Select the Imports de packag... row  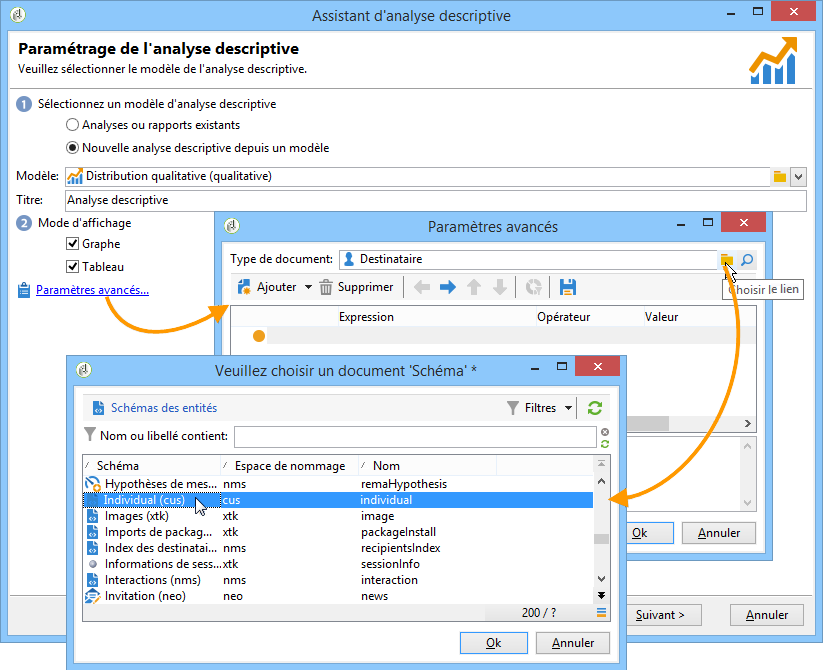tap(338, 532)
